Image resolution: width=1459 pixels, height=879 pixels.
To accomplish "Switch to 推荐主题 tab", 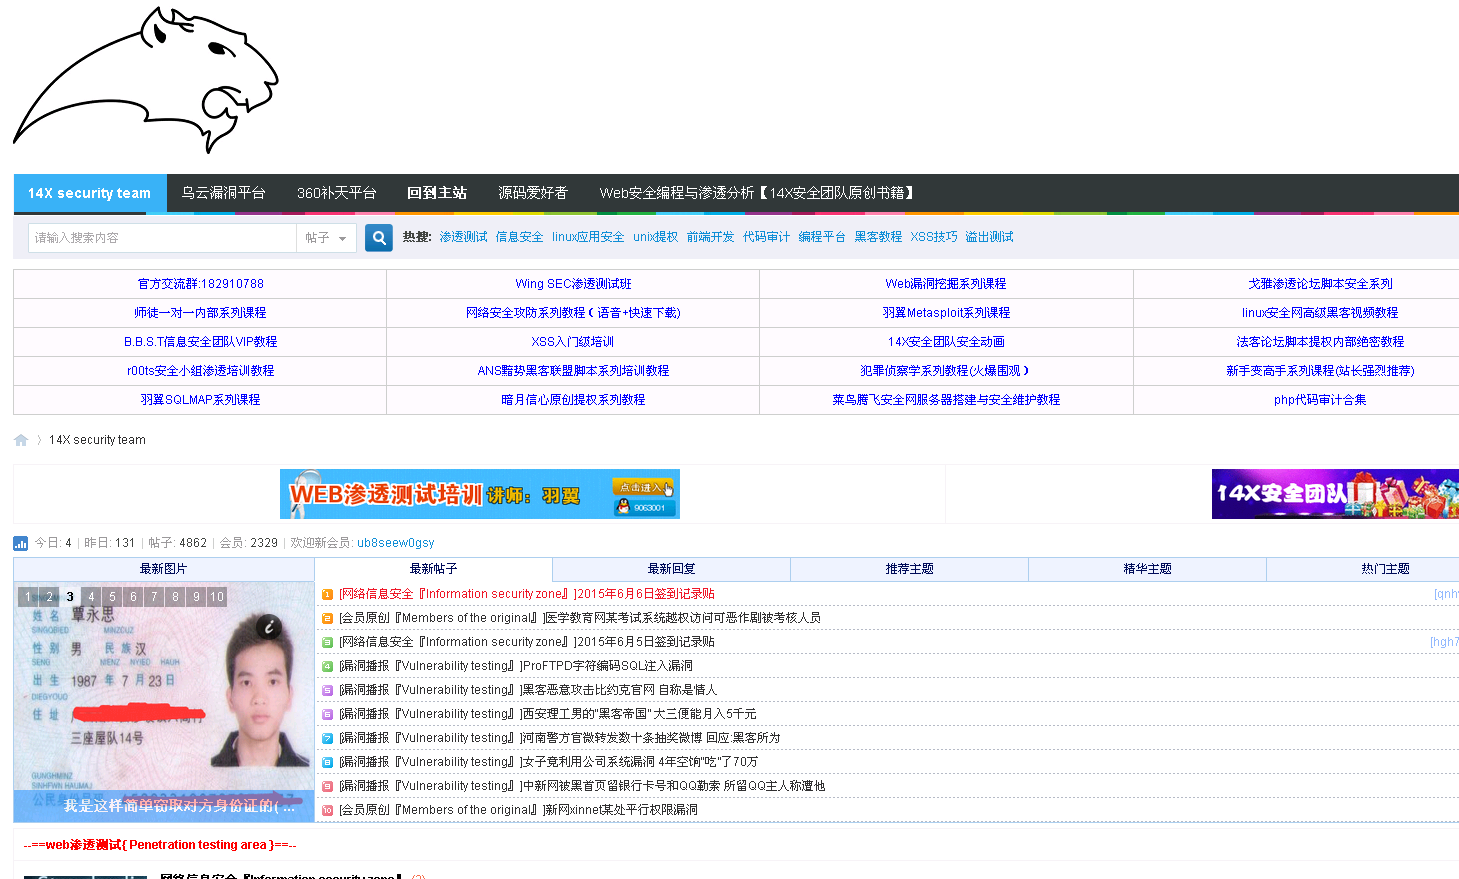I will click(909, 569).
